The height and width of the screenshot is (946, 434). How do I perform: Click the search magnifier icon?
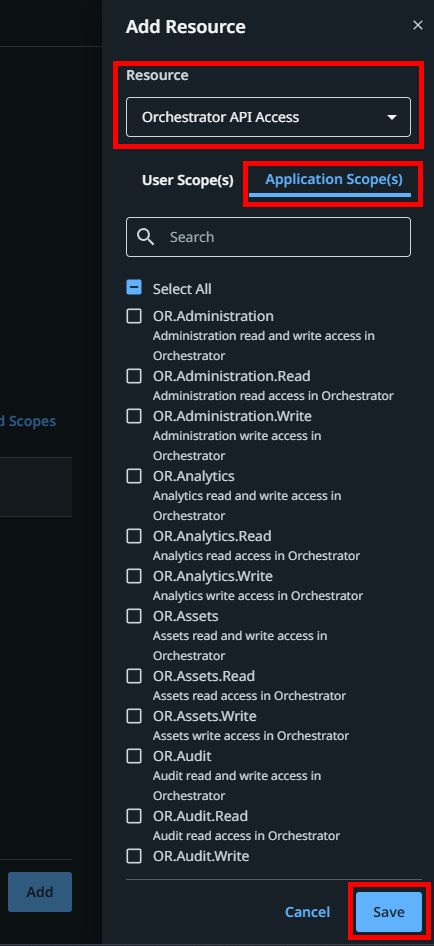(145, 237)
